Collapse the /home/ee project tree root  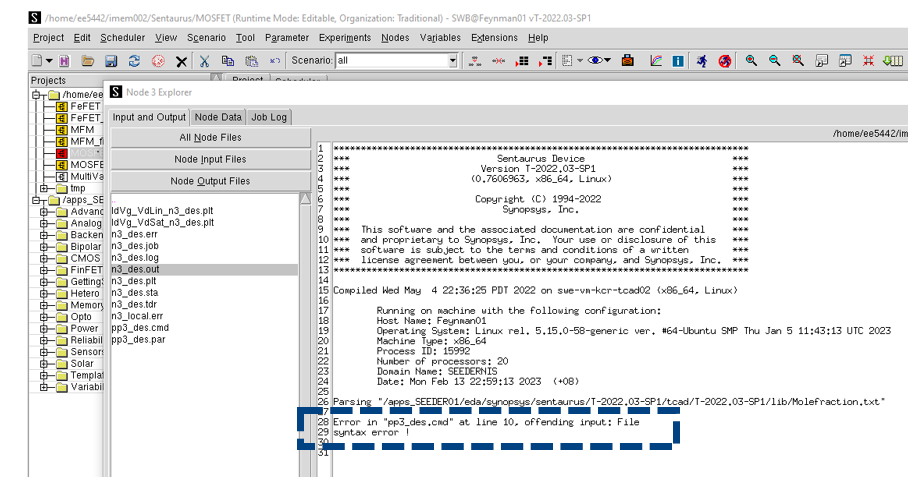point(37,95)
